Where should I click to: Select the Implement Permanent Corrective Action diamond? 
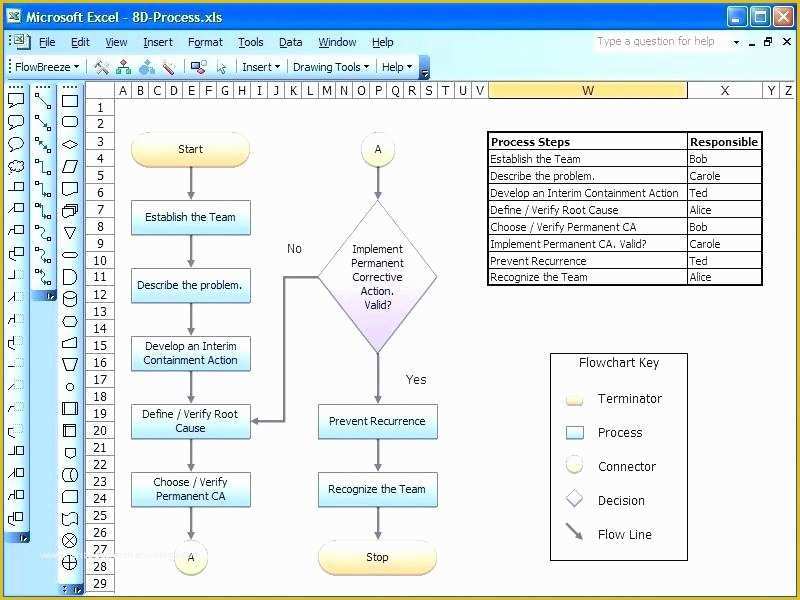378,277
